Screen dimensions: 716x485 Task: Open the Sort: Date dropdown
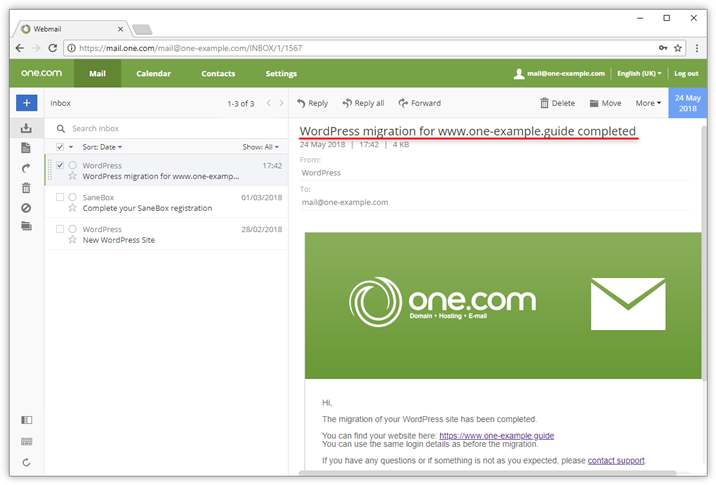102,147
